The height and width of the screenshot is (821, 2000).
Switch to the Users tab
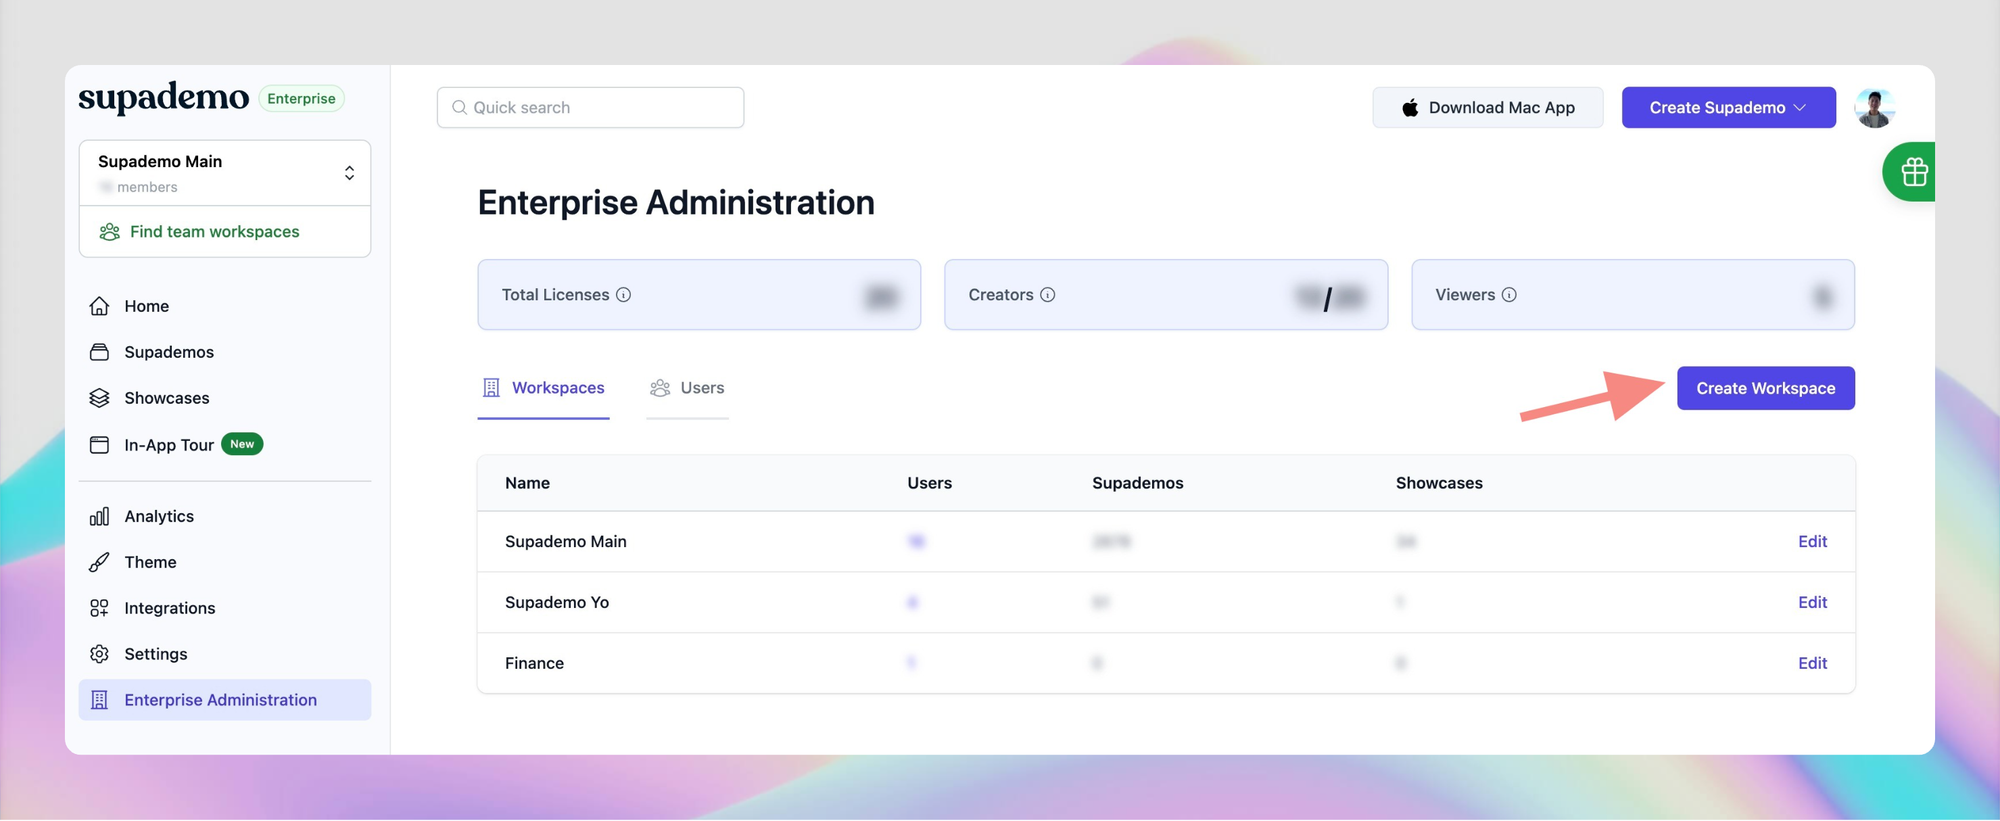[x=687, y=388]
